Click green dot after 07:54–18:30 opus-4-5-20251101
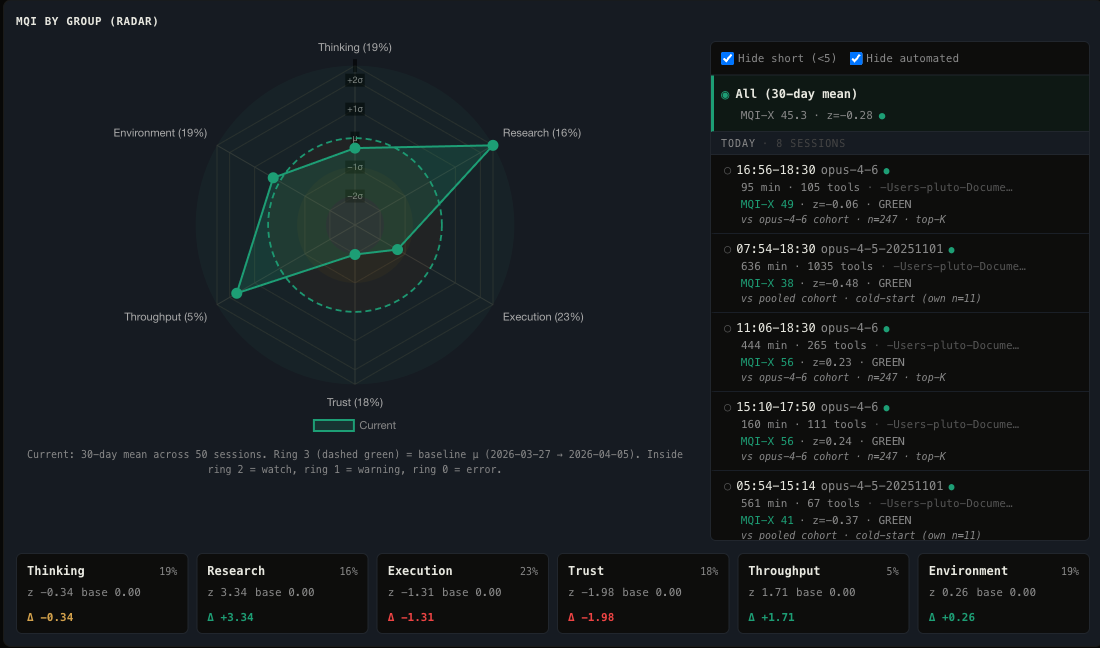Image resolution: width=1100 pixels, height=648 pixels. pyautogui.click(x=951, y=250)
